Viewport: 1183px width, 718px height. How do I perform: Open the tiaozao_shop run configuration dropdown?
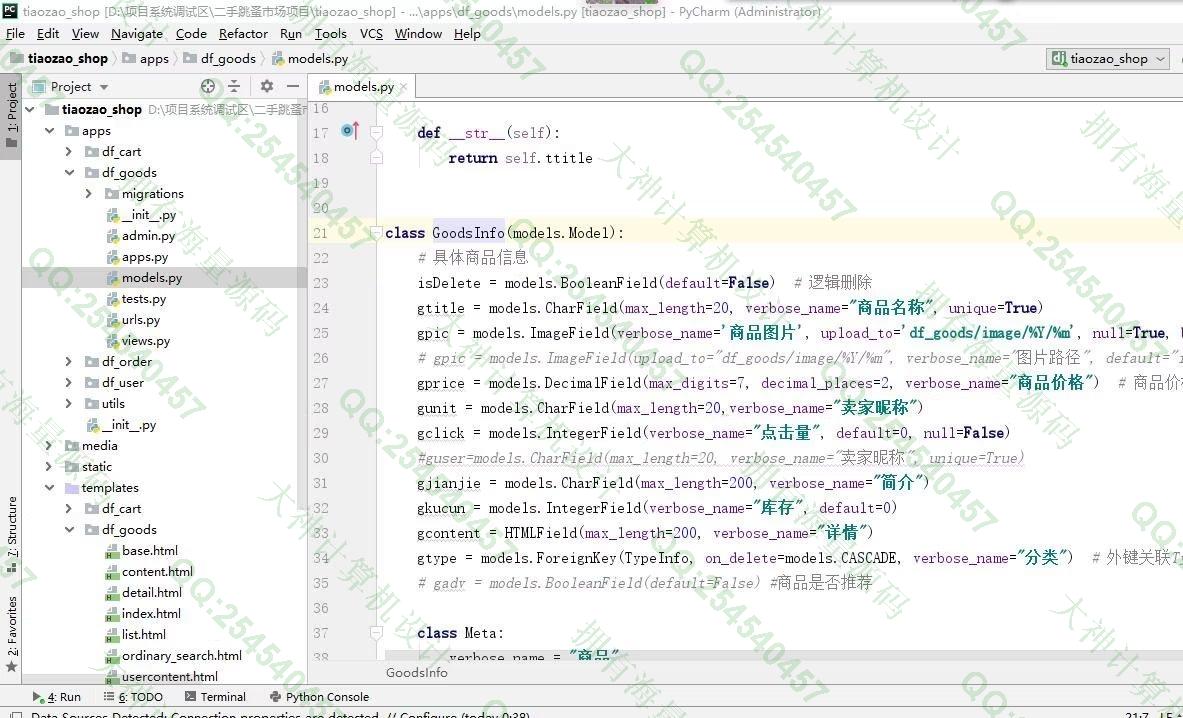point(1109,59)
